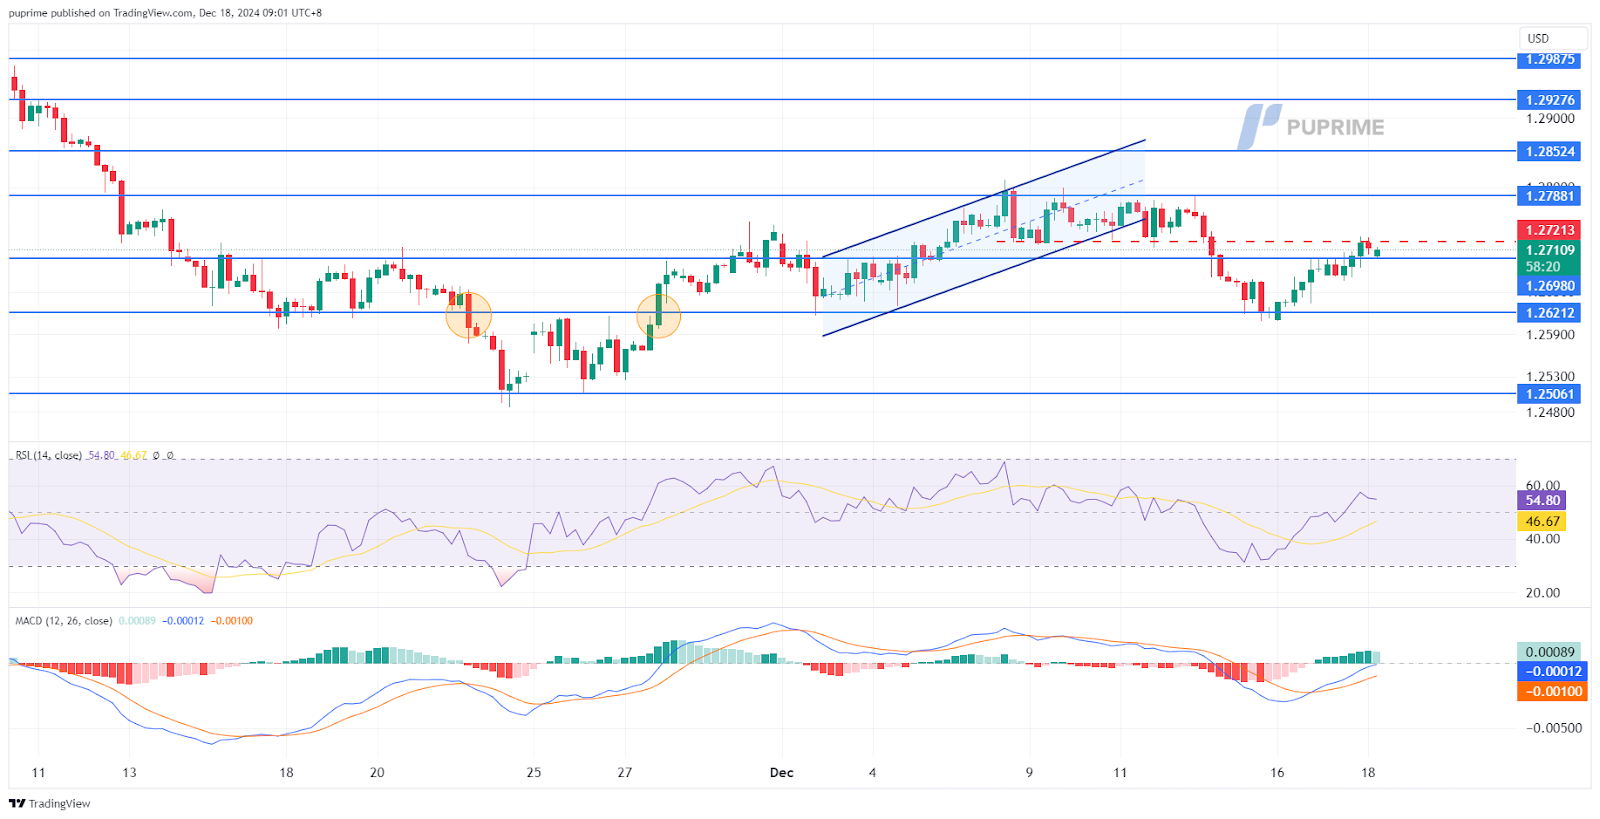Click the 4 date label on time axis
The image size is (1600, 819).
pos(872,772)
